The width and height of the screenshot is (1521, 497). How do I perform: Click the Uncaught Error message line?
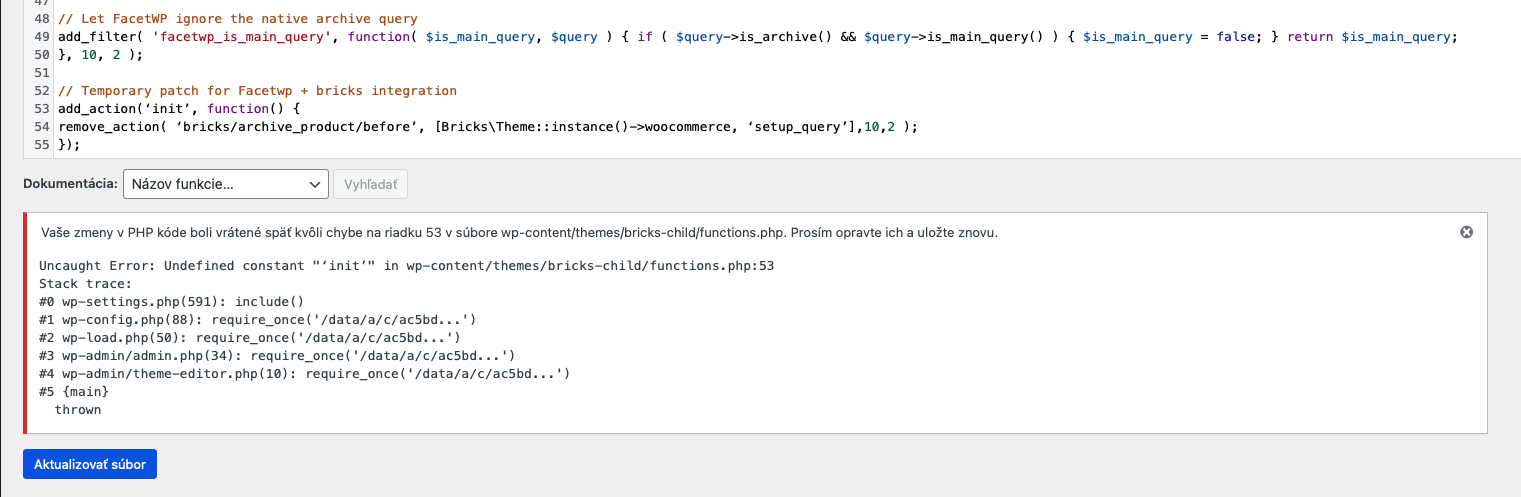[x=407, y=266]
